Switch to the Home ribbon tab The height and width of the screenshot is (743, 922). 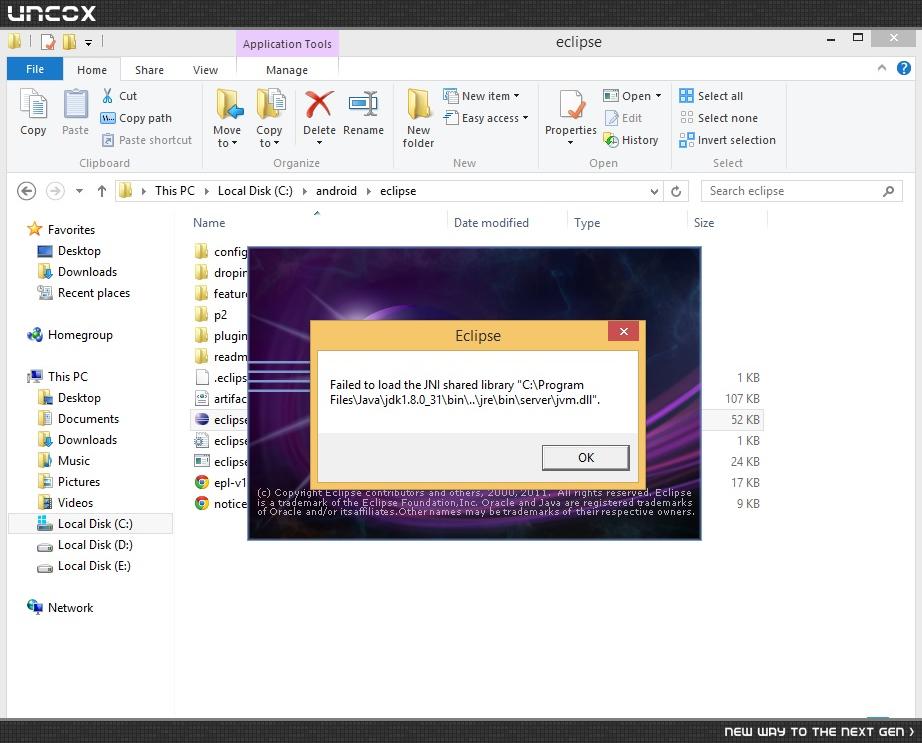(92, 70)
